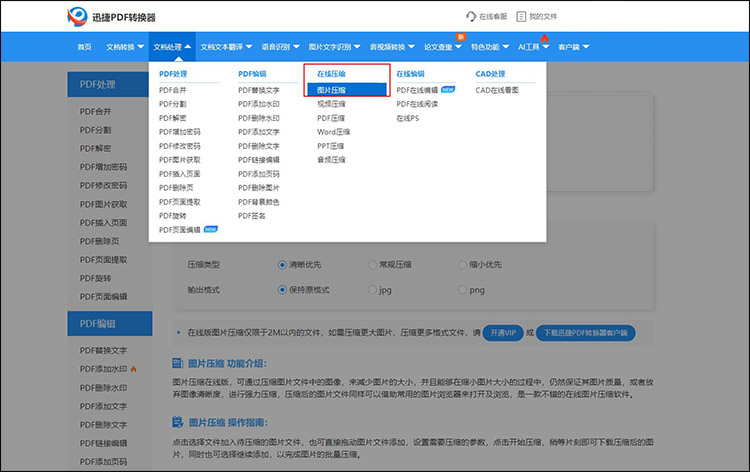Click 下载迅捷PDF转换器客户端 button
Image resolution: width=750 pixels, height=472 pixels.
point(585,332)
